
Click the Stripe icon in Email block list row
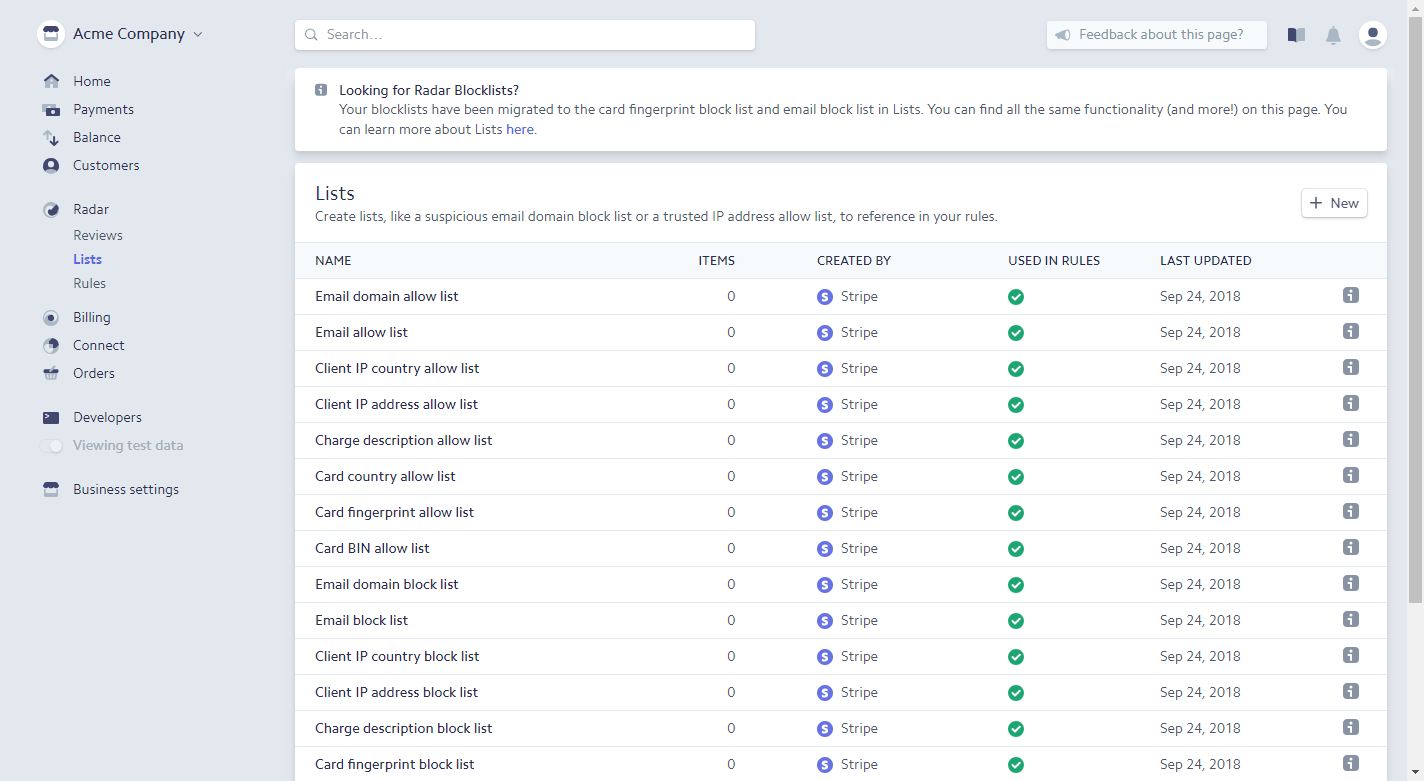(x=825, y=621)
